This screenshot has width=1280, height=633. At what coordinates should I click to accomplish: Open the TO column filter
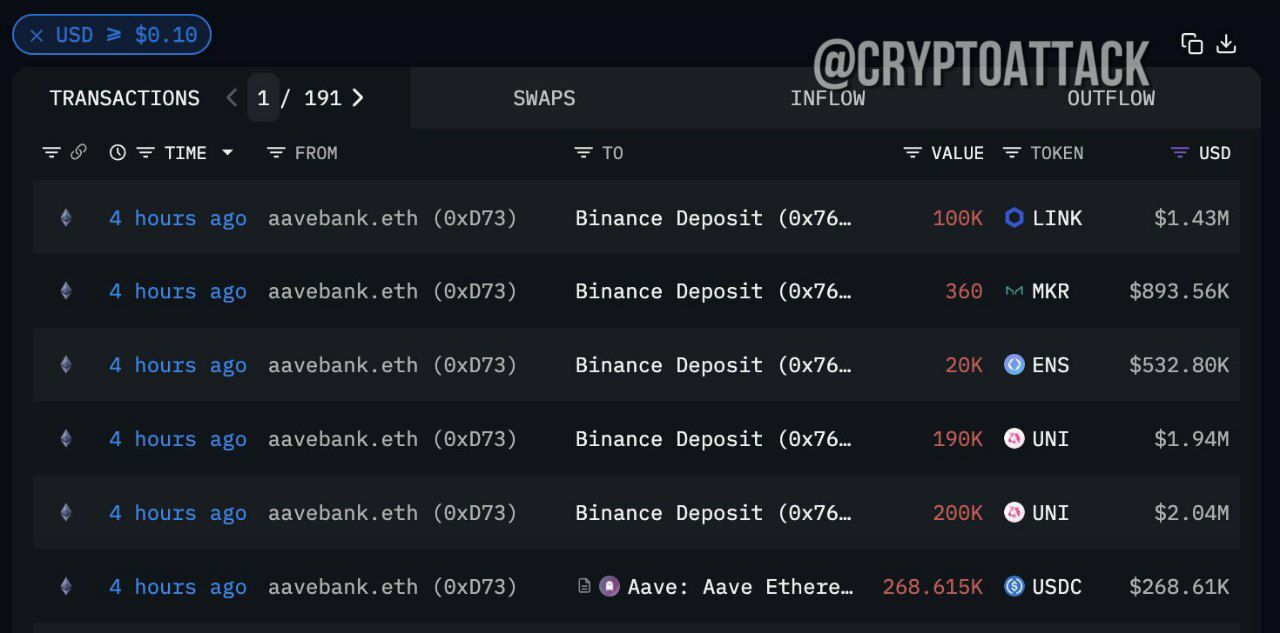584,152
